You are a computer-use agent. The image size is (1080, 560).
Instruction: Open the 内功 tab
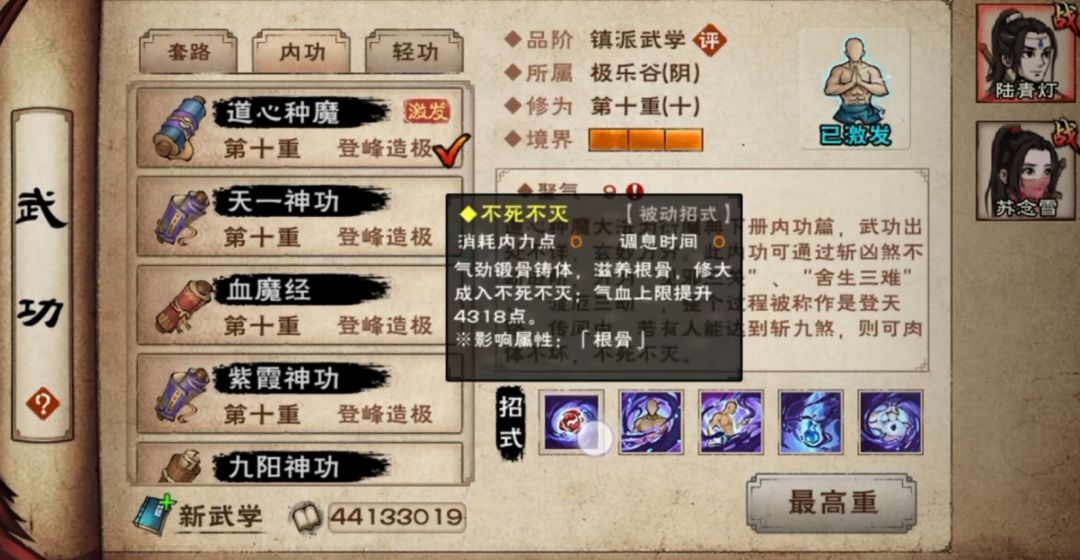[301, 51]
